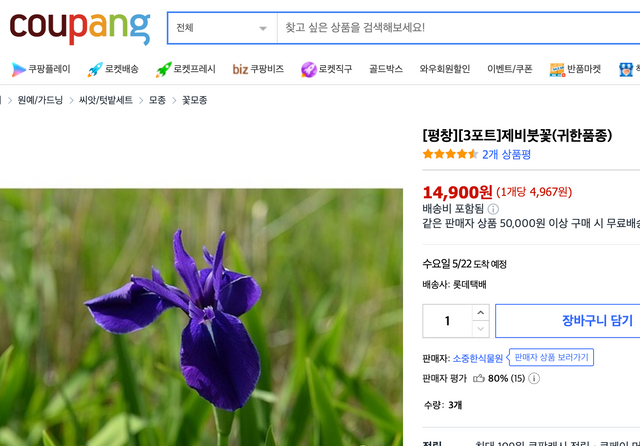
Task: Click the 로켓프레시 green rocket icon
Action: pos(163,69)
